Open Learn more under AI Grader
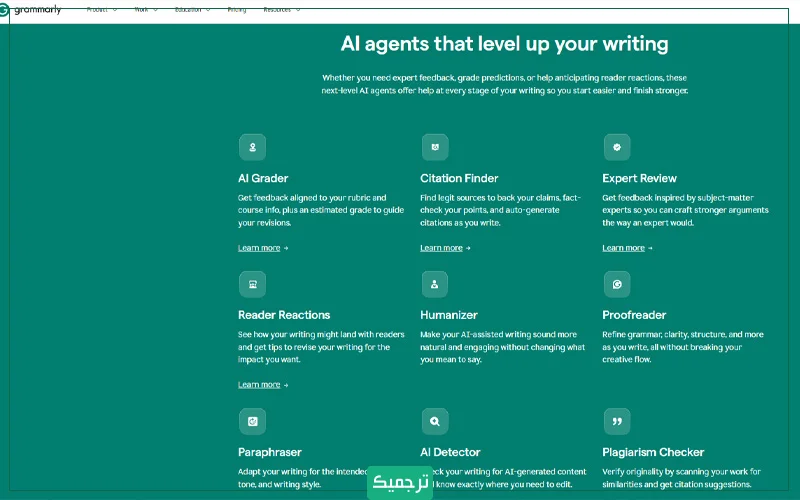The image size is (800, 500). (262, 248)
